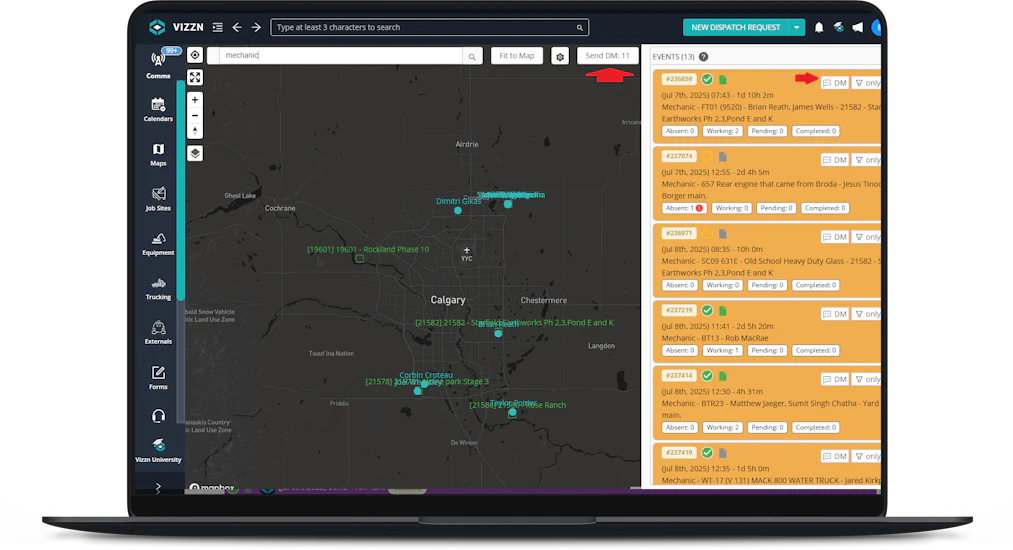Open the Comms panel in sidebar

coord(158,63)
